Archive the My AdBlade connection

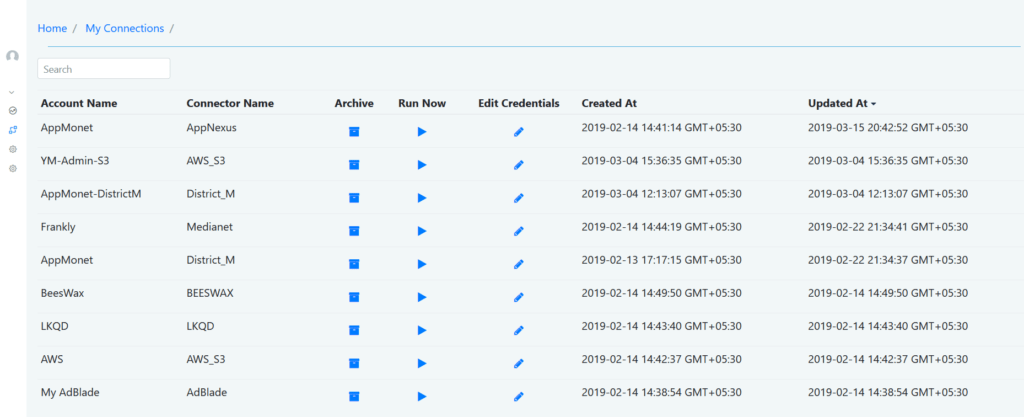[354, 396]
